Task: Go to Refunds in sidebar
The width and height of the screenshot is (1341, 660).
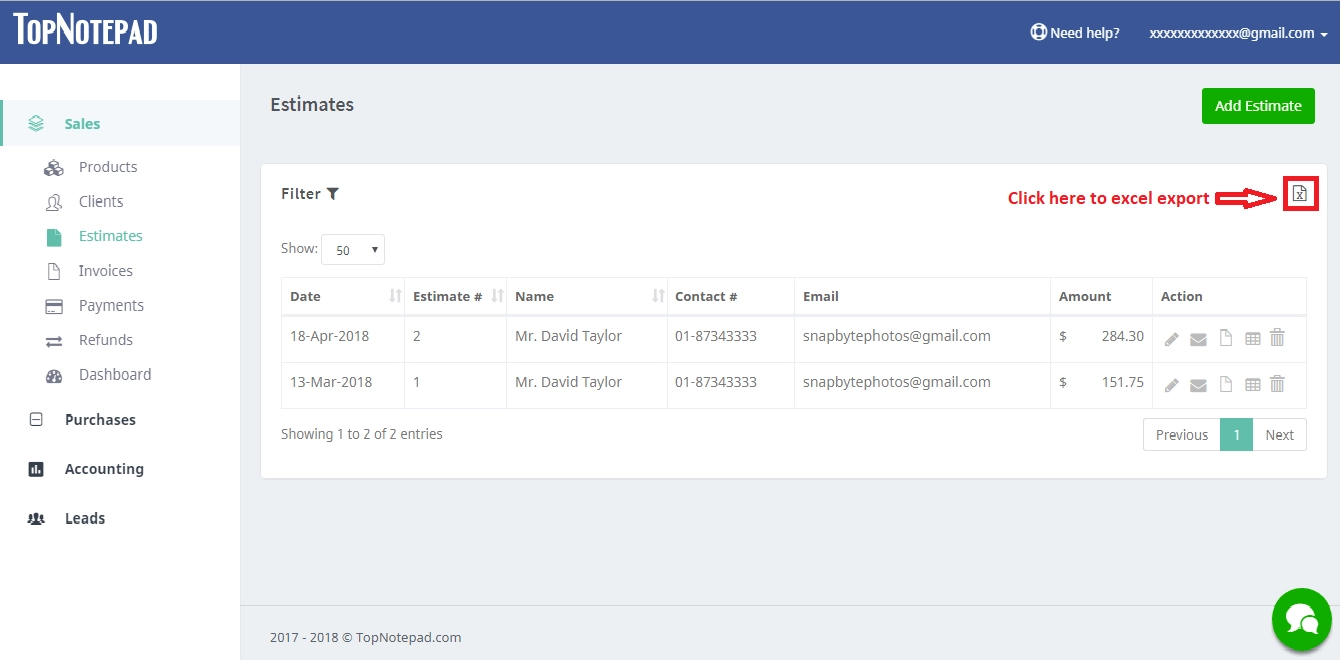Action: click(x=106, y=340)
